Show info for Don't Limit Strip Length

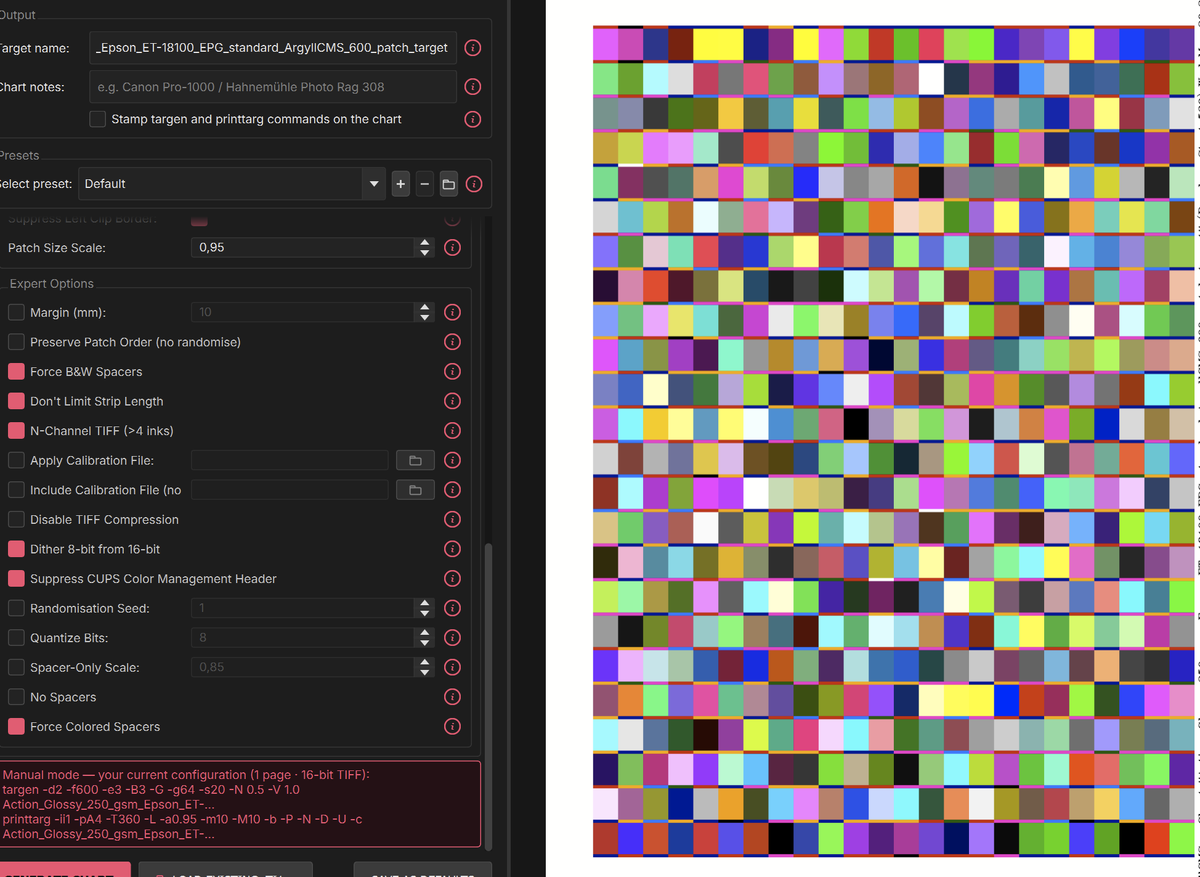click(x=452, y=401)
